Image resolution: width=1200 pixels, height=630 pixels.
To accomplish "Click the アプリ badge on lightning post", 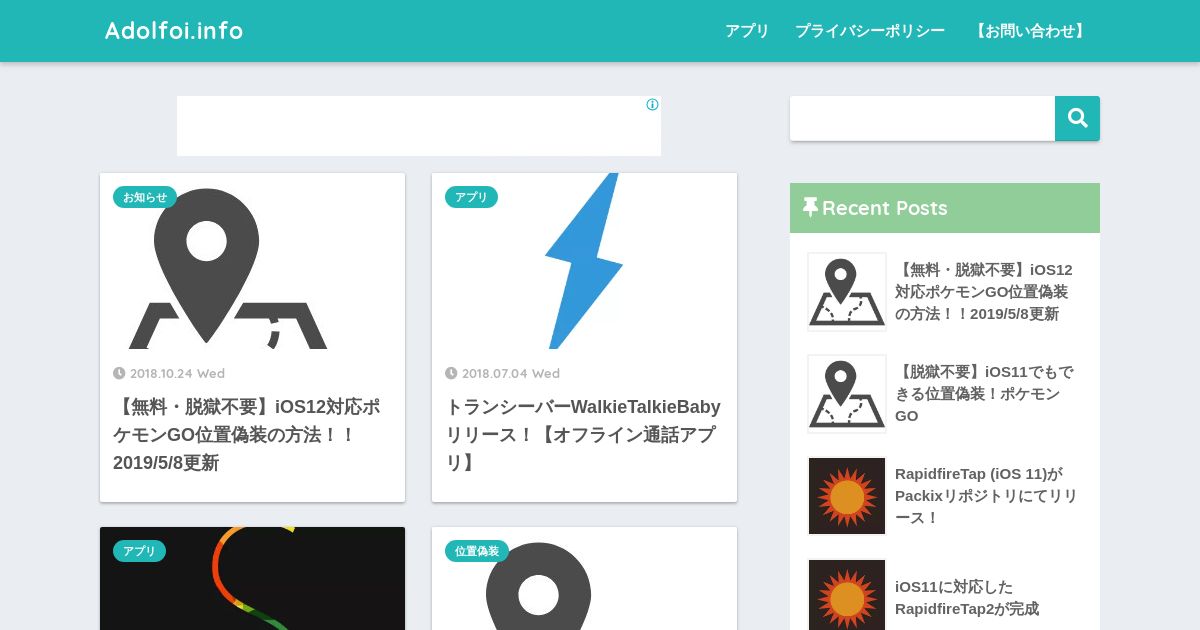I will 471,197.
